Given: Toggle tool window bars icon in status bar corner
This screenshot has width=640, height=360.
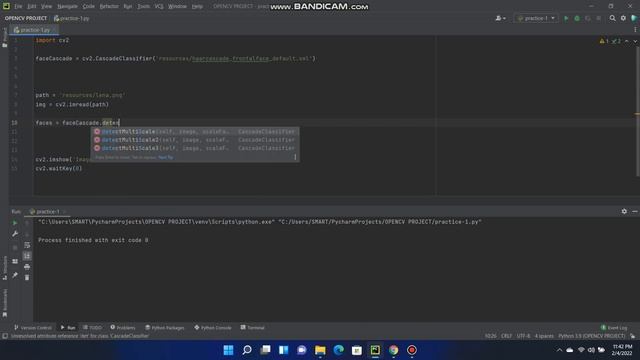Looking at the screenshot, I should [5, 336].
